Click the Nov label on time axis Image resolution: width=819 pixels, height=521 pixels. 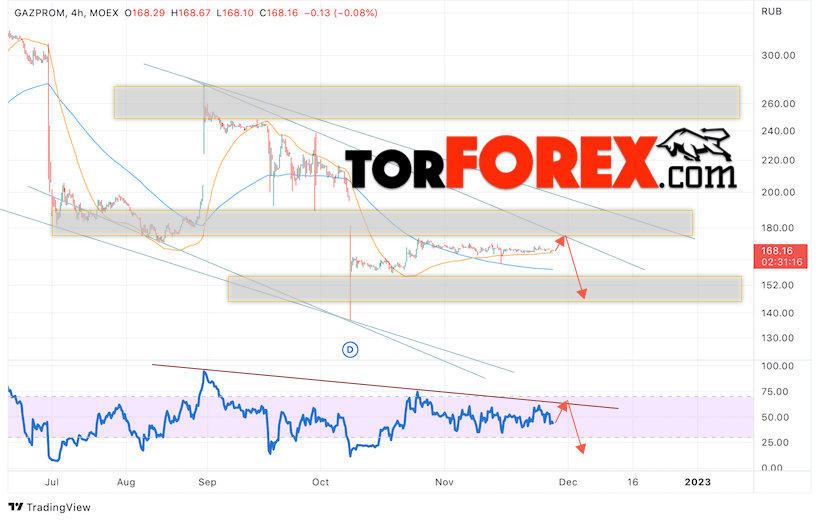[444, 482]
